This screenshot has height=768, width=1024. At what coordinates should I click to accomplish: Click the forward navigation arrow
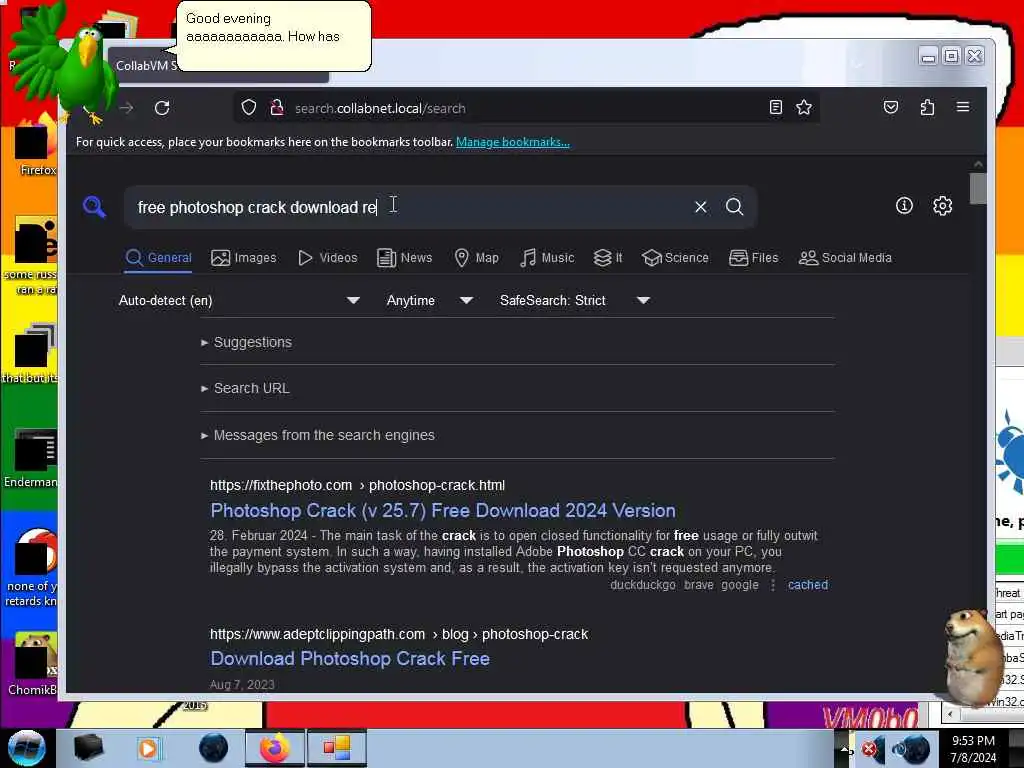pos(126,108)
